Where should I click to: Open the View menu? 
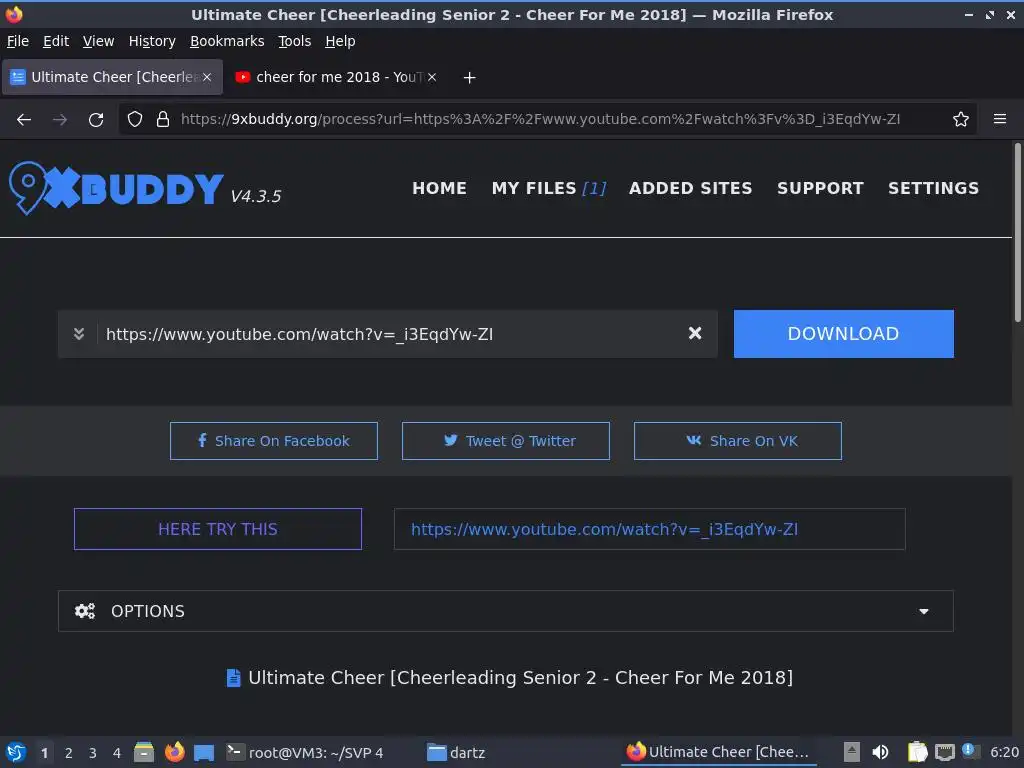99,41
